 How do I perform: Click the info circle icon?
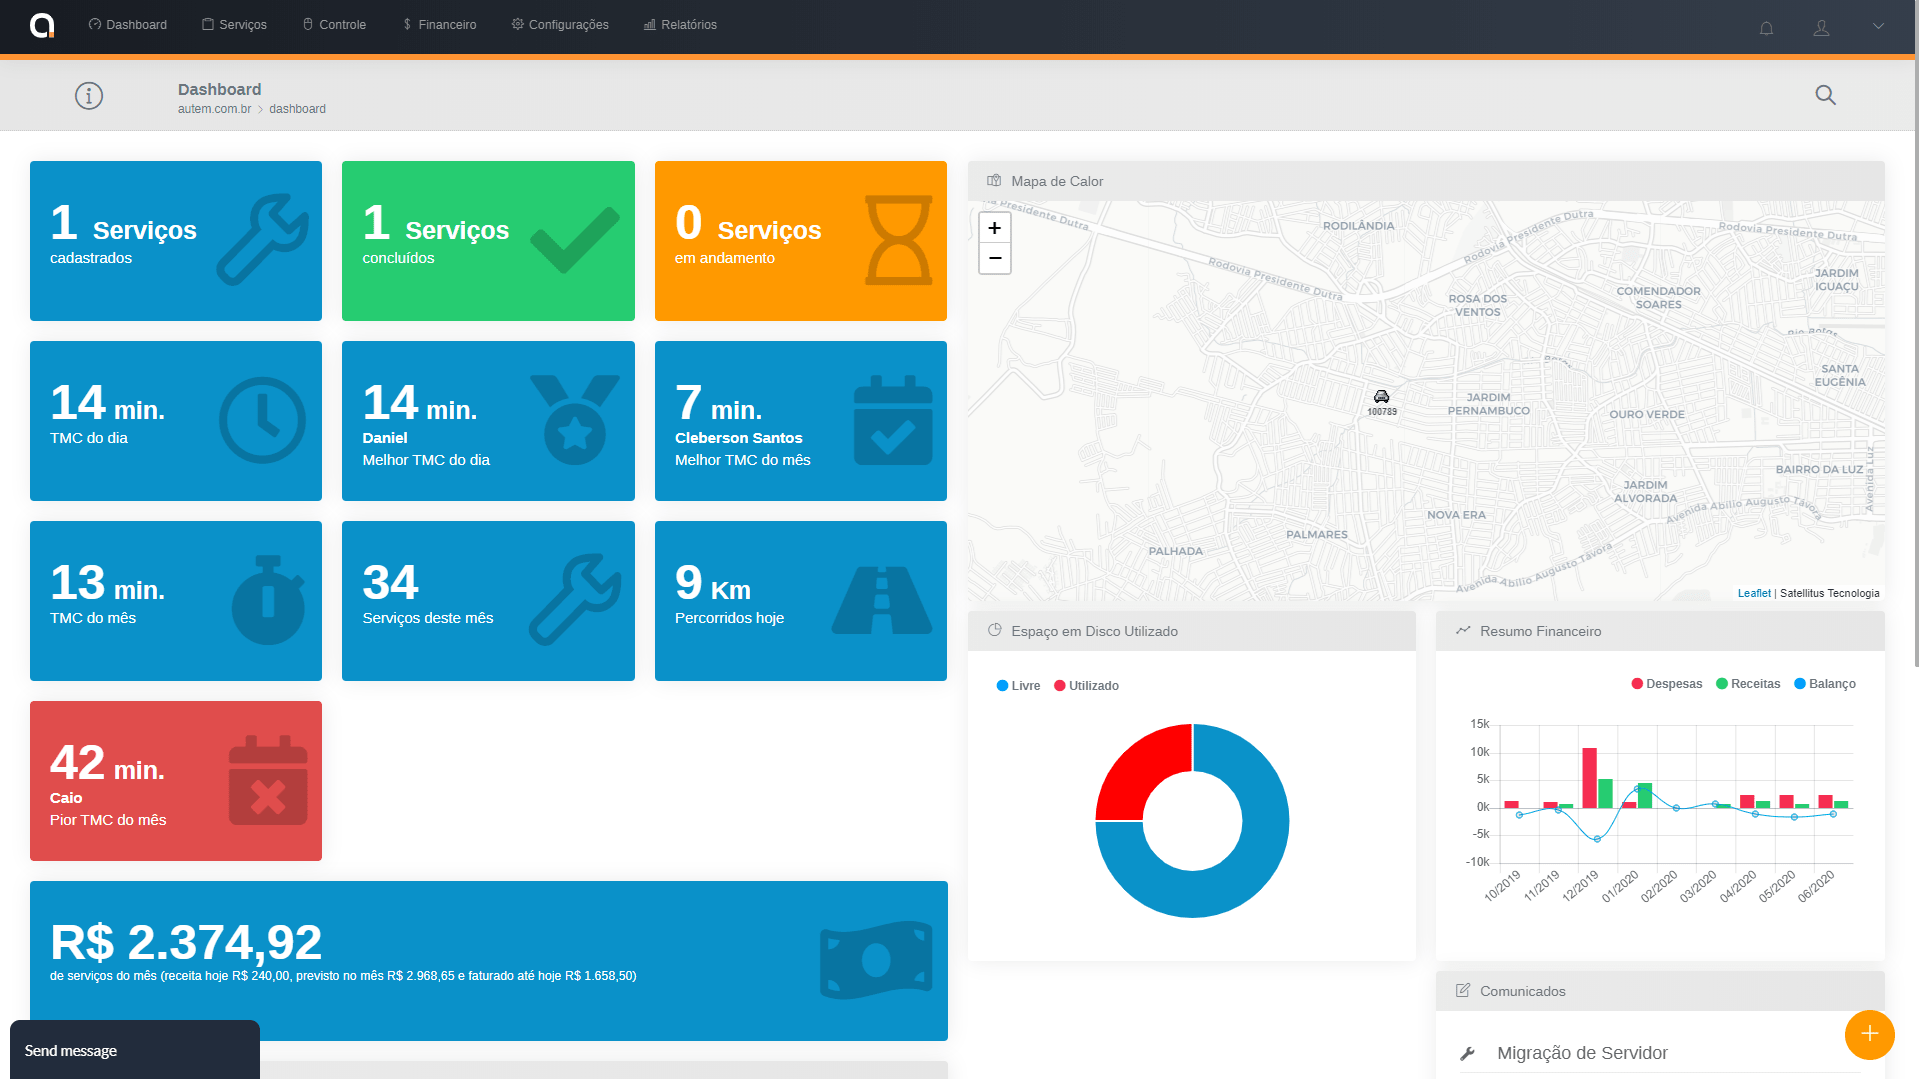point(89,96)
